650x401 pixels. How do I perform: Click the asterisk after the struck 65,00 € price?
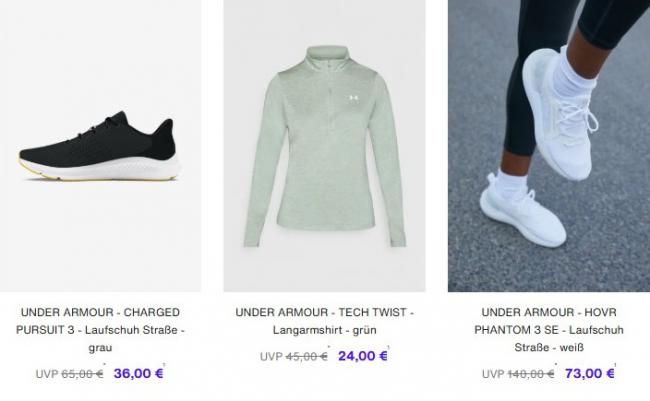(x=104, y=365)
